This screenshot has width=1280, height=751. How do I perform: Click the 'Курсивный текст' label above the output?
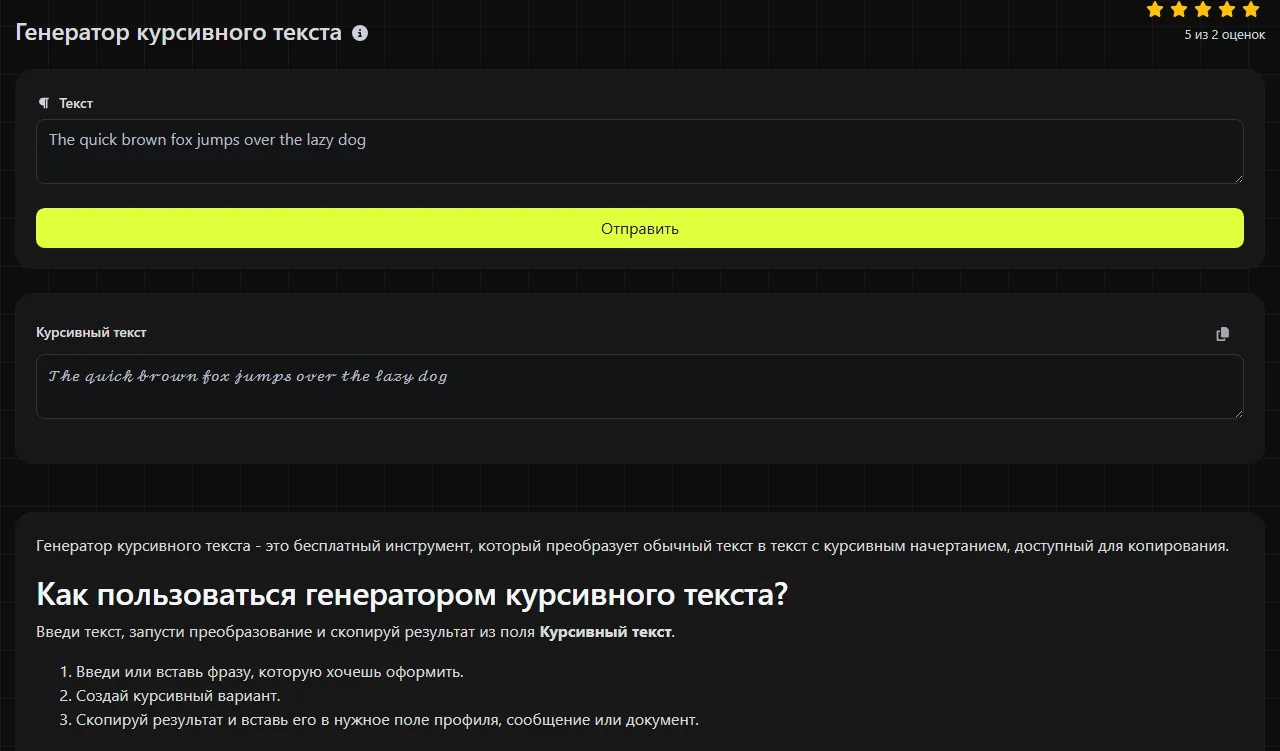(x=91, y=332)
